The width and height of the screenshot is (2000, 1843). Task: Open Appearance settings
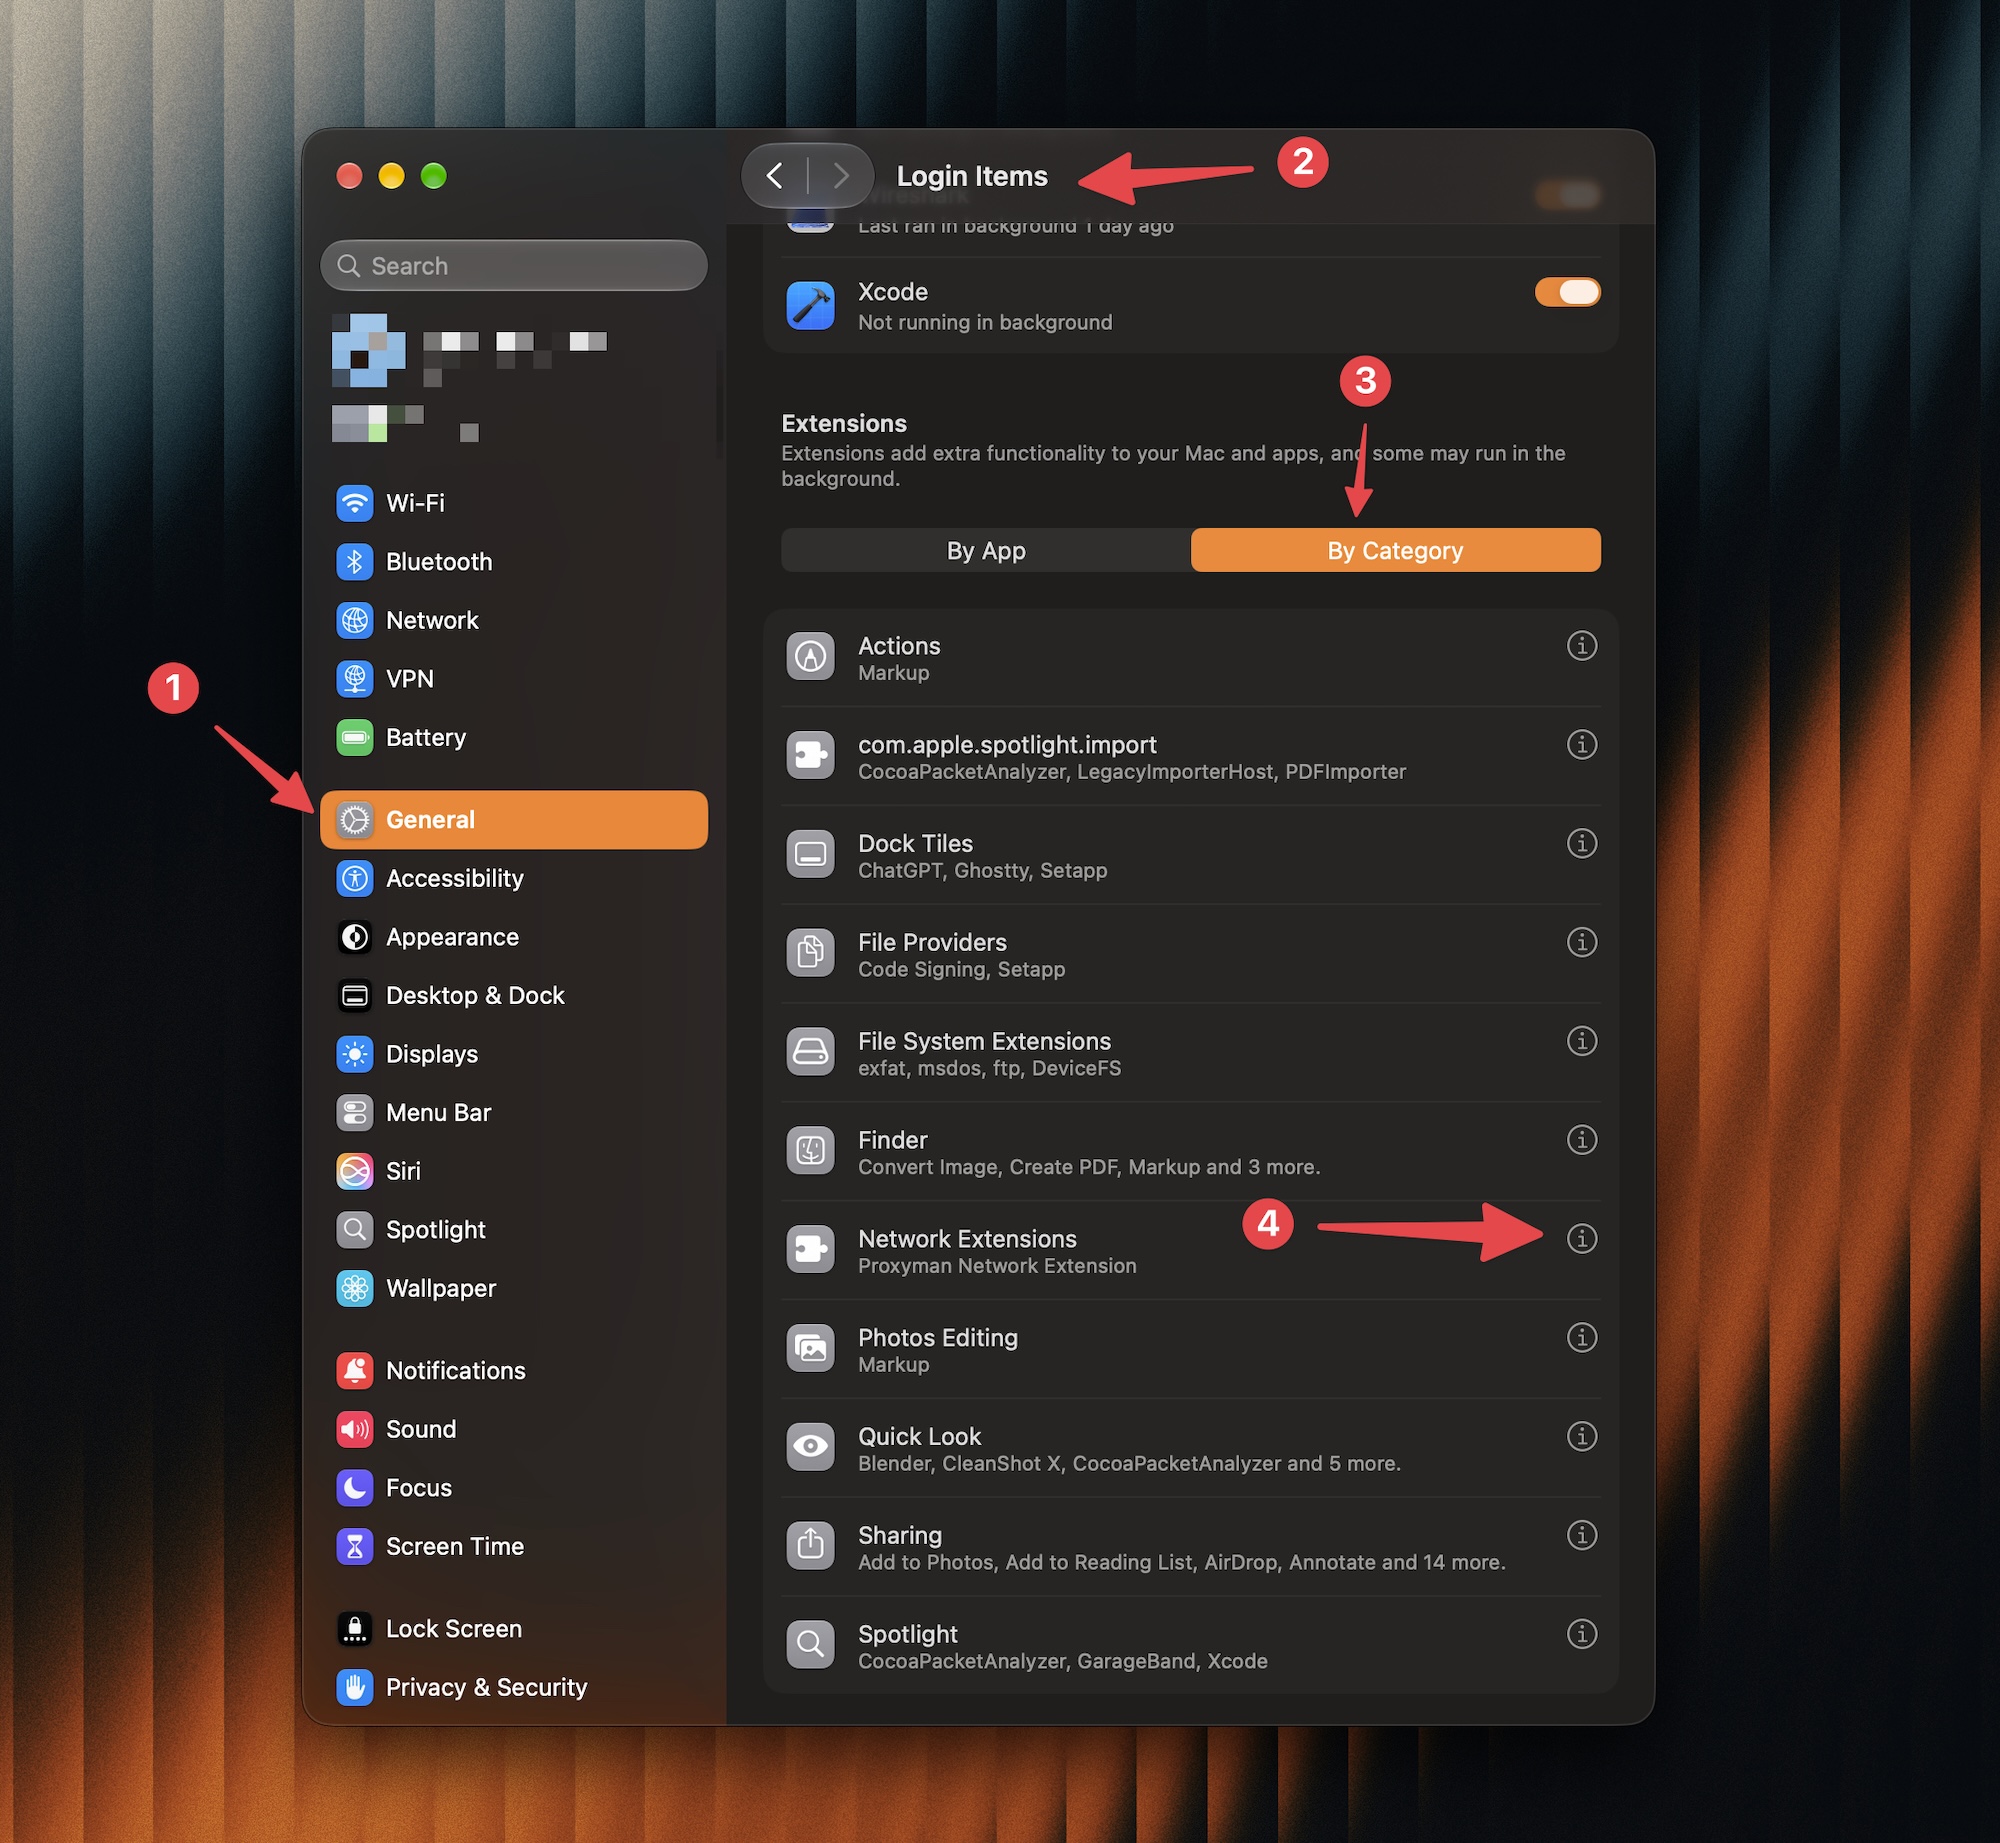[513, 937]
